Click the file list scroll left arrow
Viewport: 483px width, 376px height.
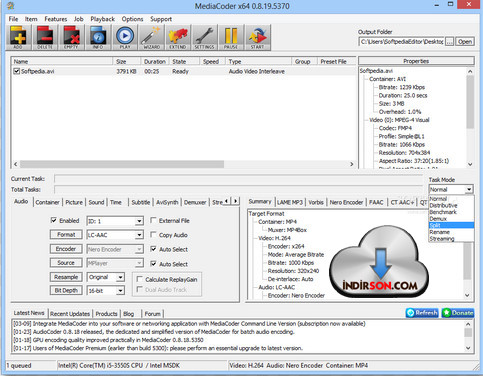pos(15,164)
